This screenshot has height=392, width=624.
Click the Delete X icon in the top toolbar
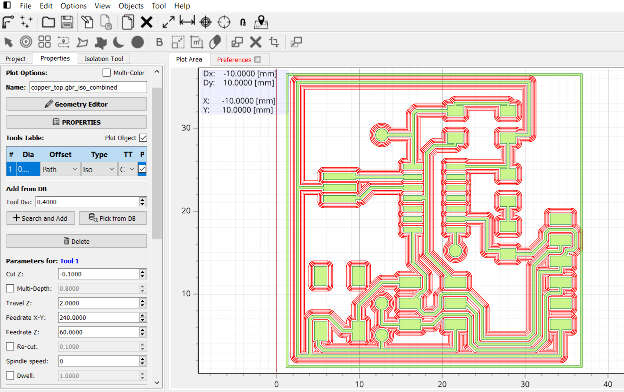pos(146,22)
